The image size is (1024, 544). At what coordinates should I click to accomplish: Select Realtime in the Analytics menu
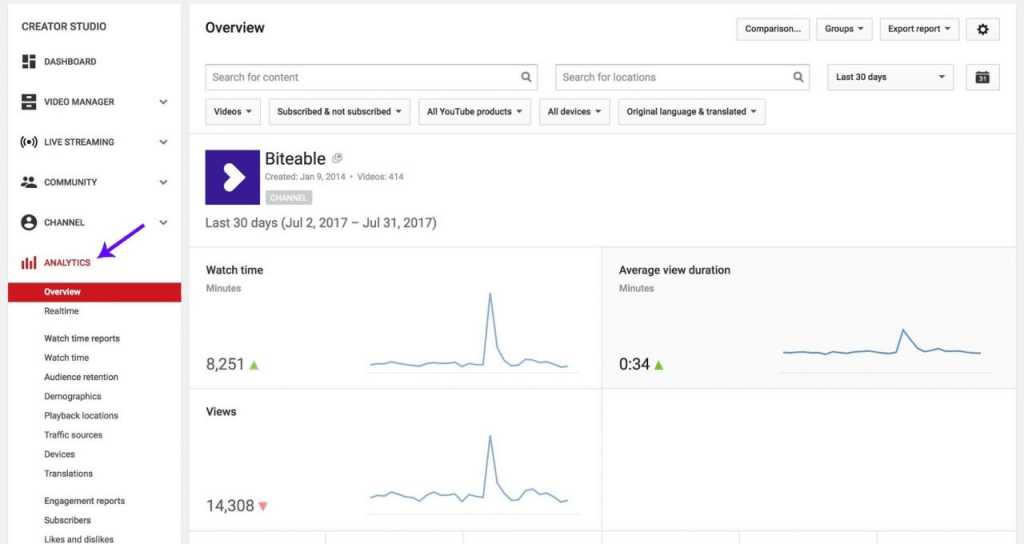61,311
